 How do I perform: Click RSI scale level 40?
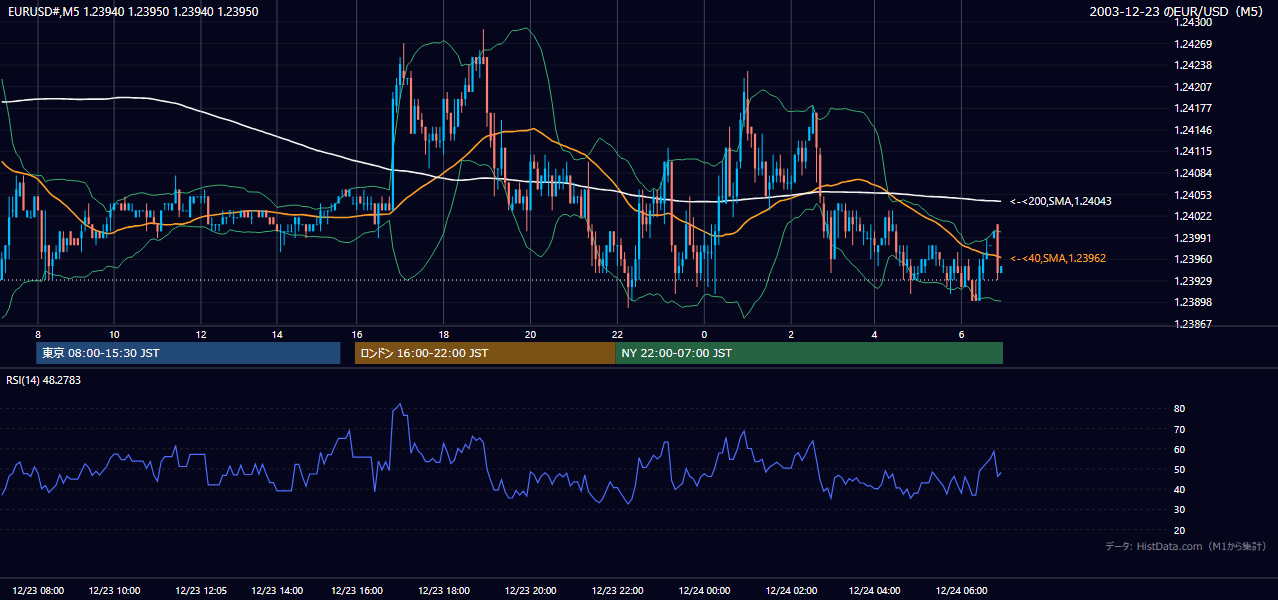pos(1179,489)
